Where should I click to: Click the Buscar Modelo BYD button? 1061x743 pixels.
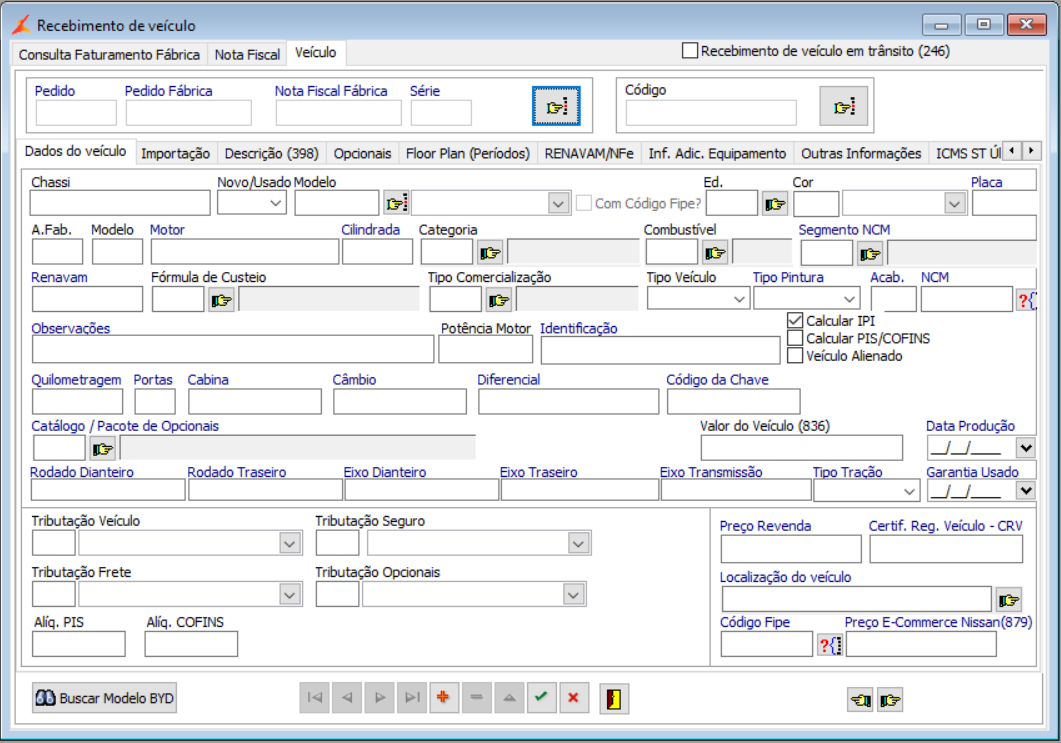tap(104, 698)
